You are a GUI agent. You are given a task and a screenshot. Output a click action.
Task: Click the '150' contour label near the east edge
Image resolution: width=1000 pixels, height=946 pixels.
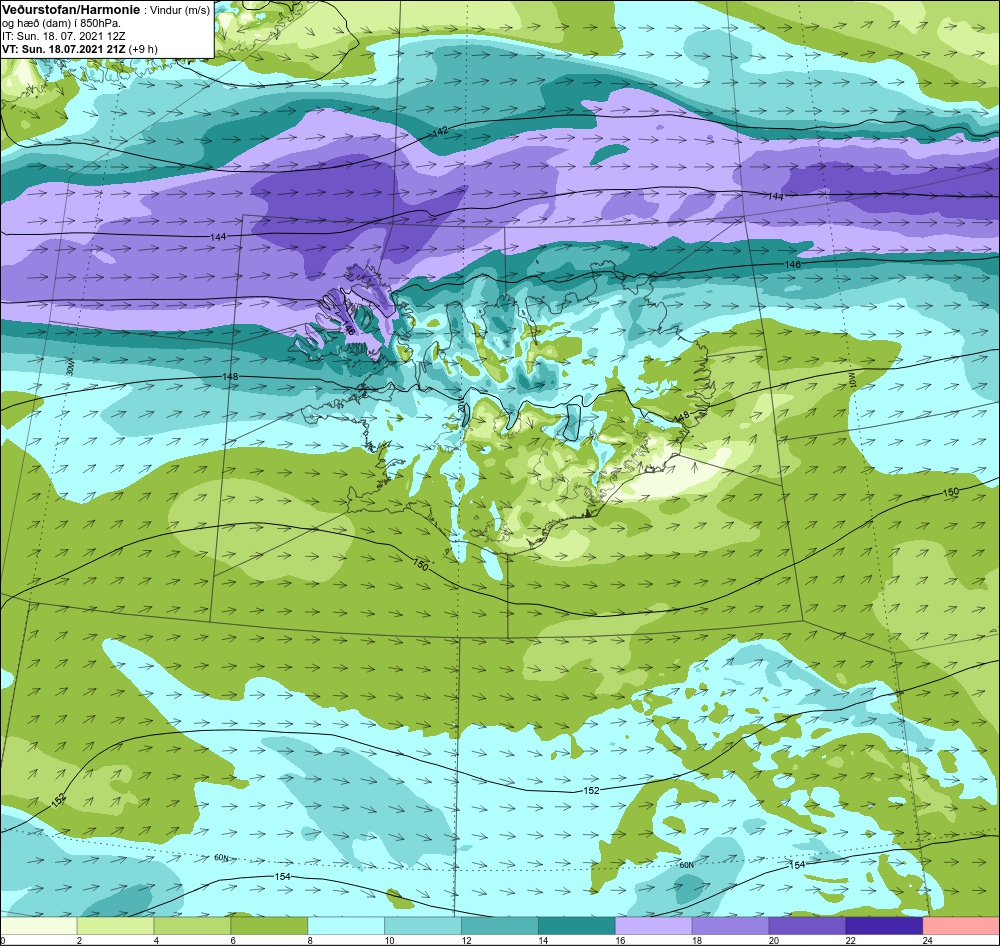coord(950,492)
